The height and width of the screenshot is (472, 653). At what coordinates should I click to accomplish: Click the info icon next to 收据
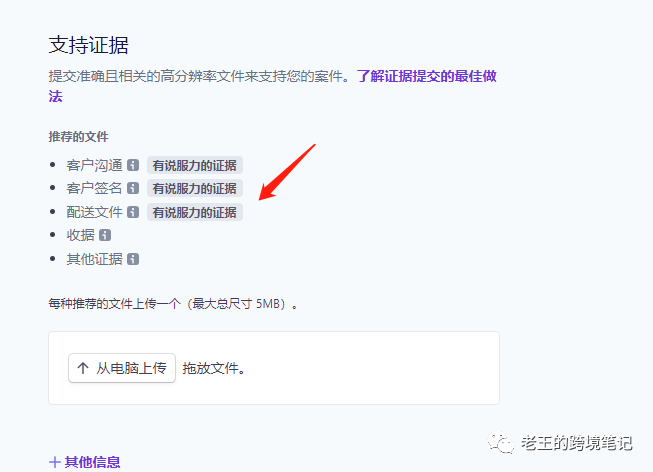pyautogui.click(x=105, y=236)
